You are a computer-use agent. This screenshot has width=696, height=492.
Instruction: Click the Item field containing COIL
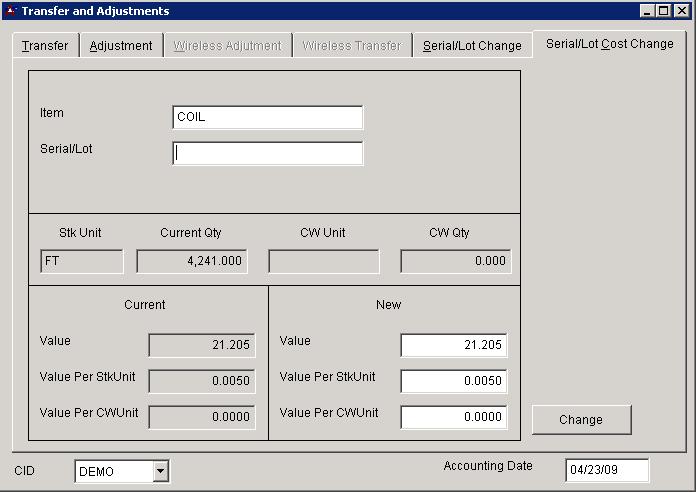click(x=267, y=117)
